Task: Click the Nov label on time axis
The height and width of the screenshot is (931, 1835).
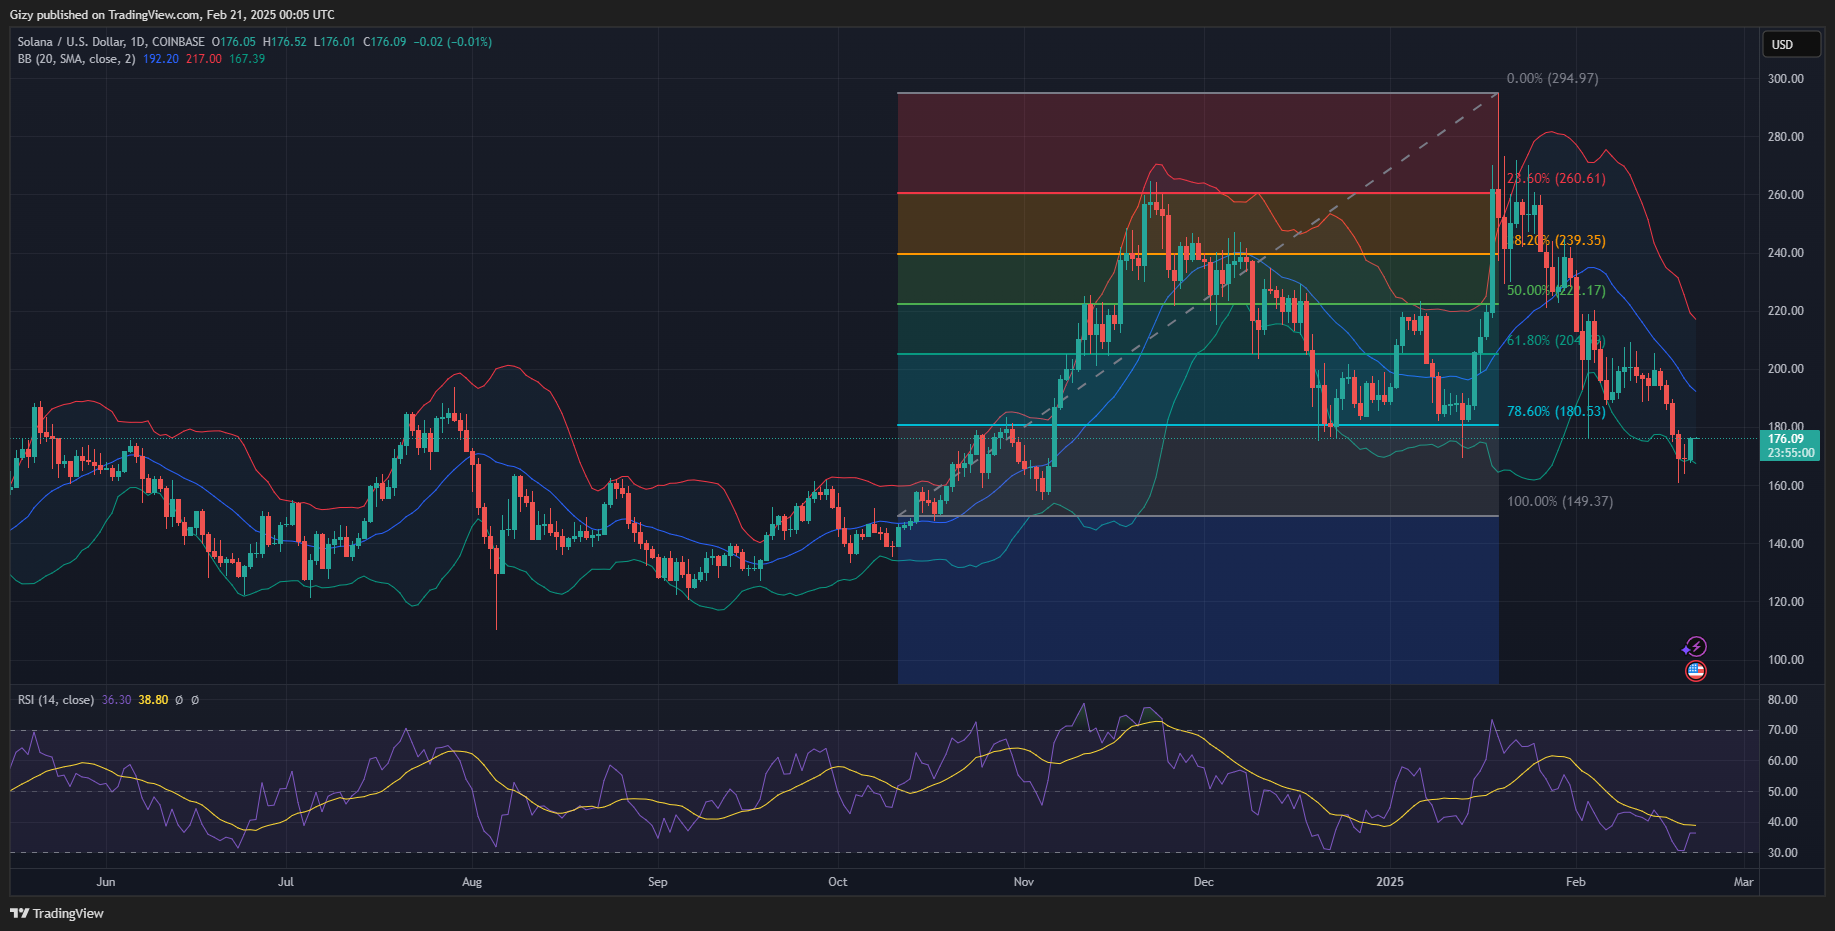Action: (1023, 882)
